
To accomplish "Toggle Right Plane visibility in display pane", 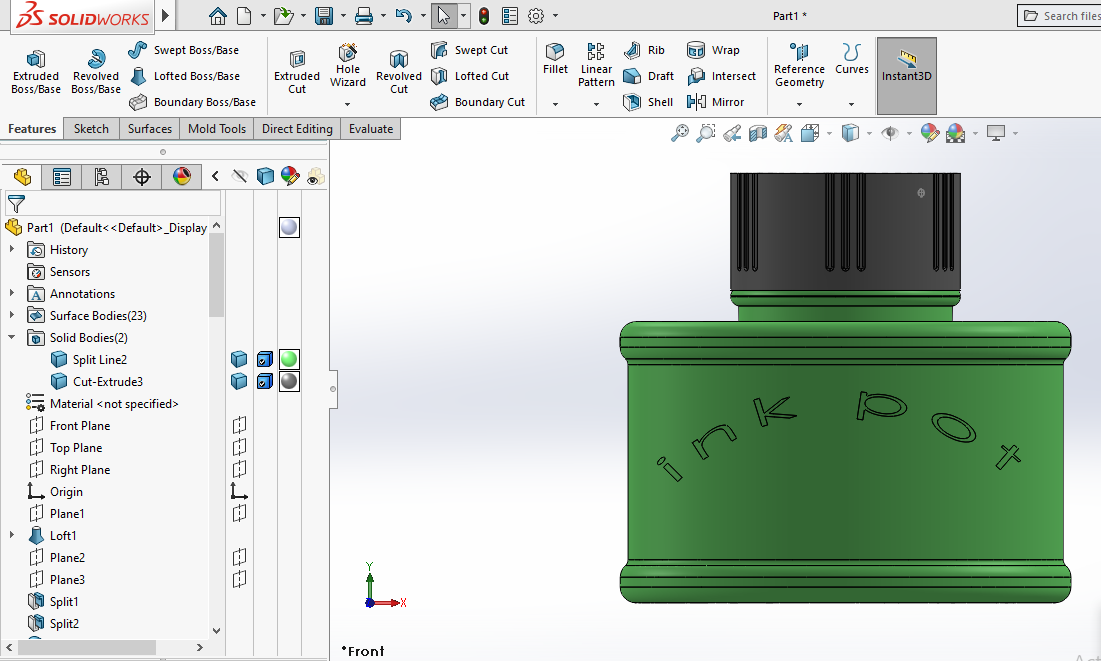I will 239,469.
